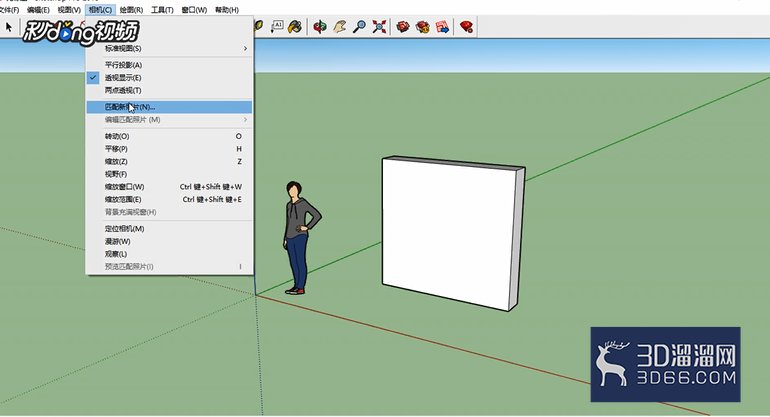Choose 缩放窗口(W) zoom window
The width and height of the screenshot is (770, 417).
pos(169,187)
